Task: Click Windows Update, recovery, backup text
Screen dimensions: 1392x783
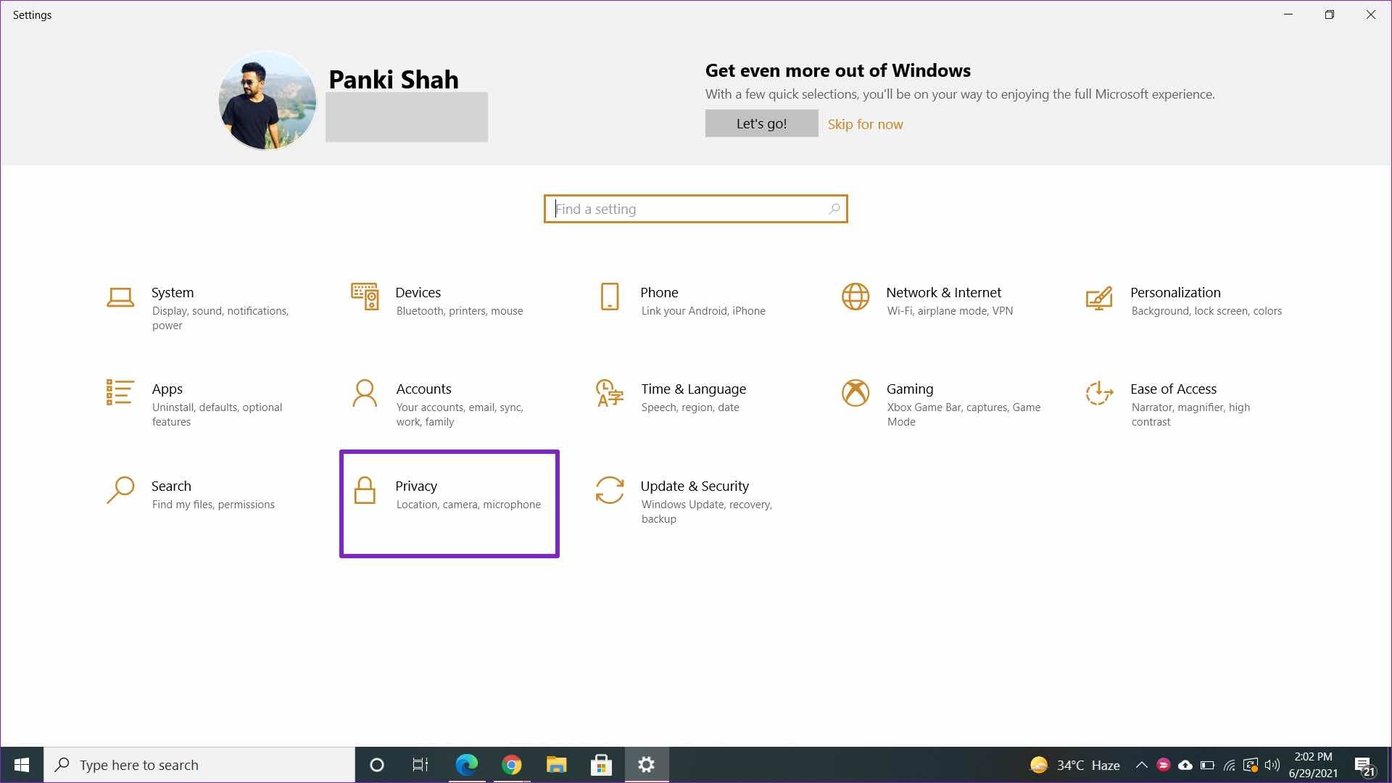Action: click(706, 511)
